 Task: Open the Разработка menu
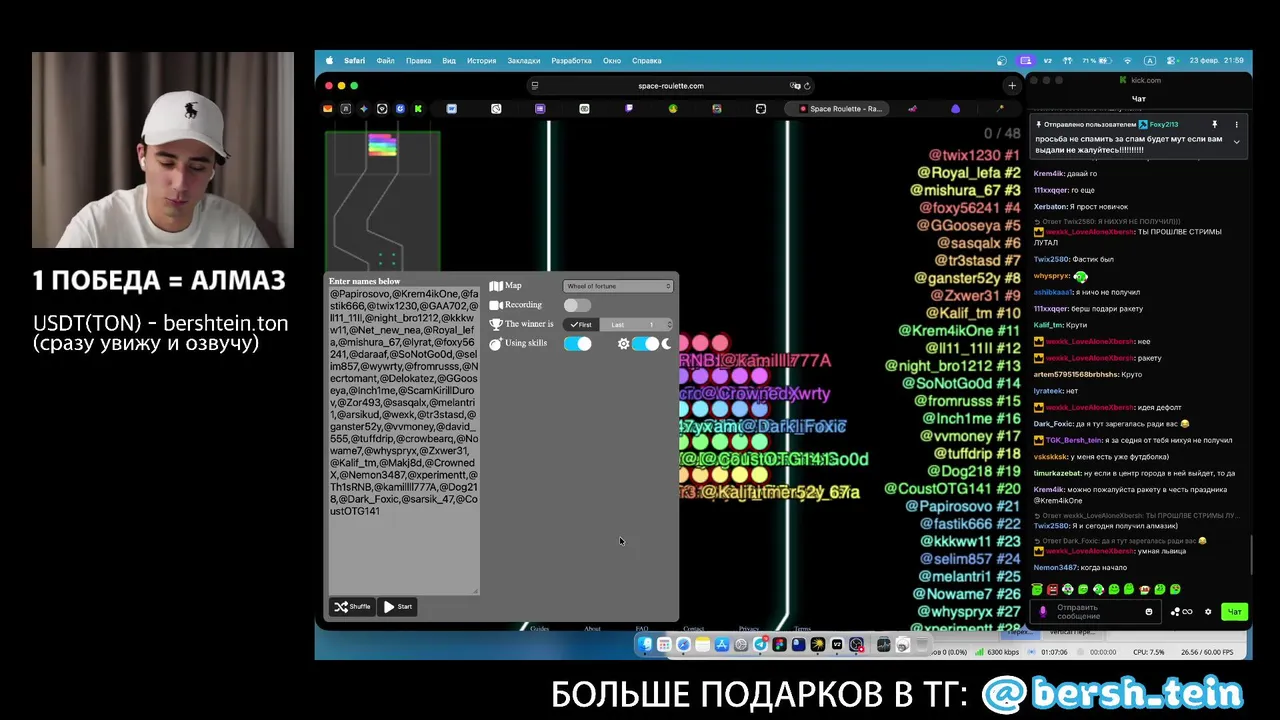click(x=571, y=60)
